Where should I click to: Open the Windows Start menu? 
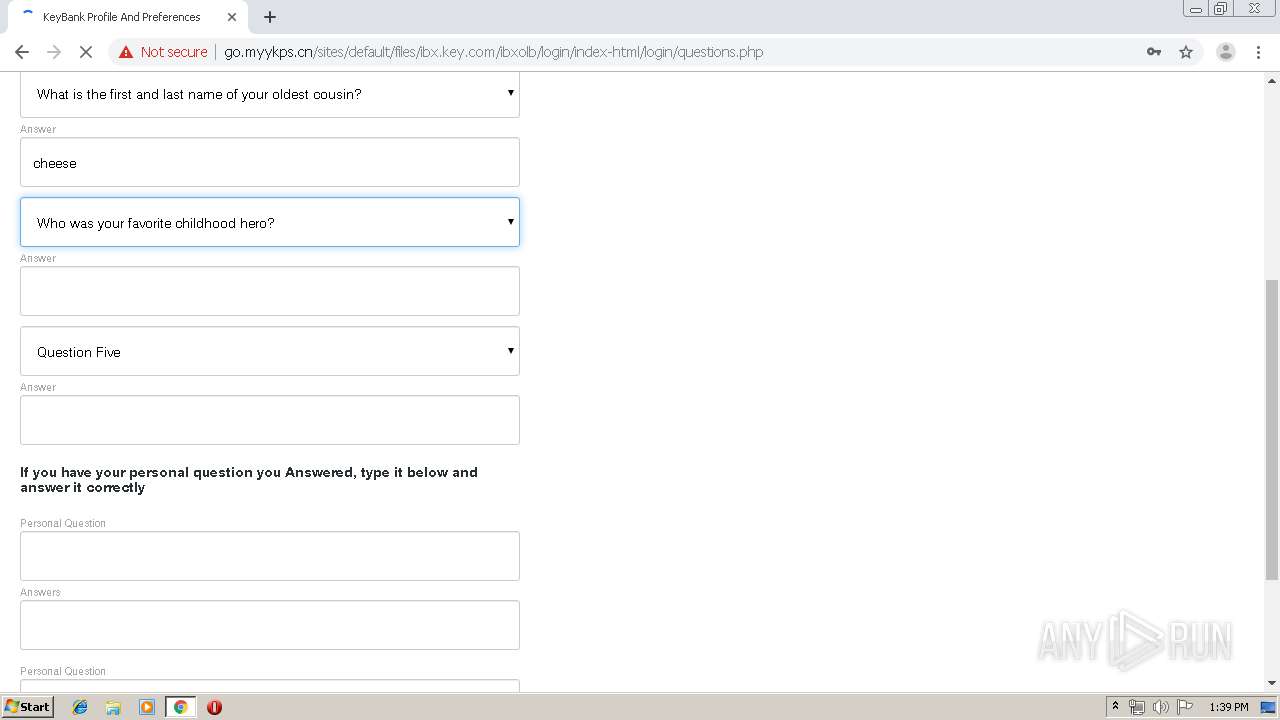coord(28,707)
